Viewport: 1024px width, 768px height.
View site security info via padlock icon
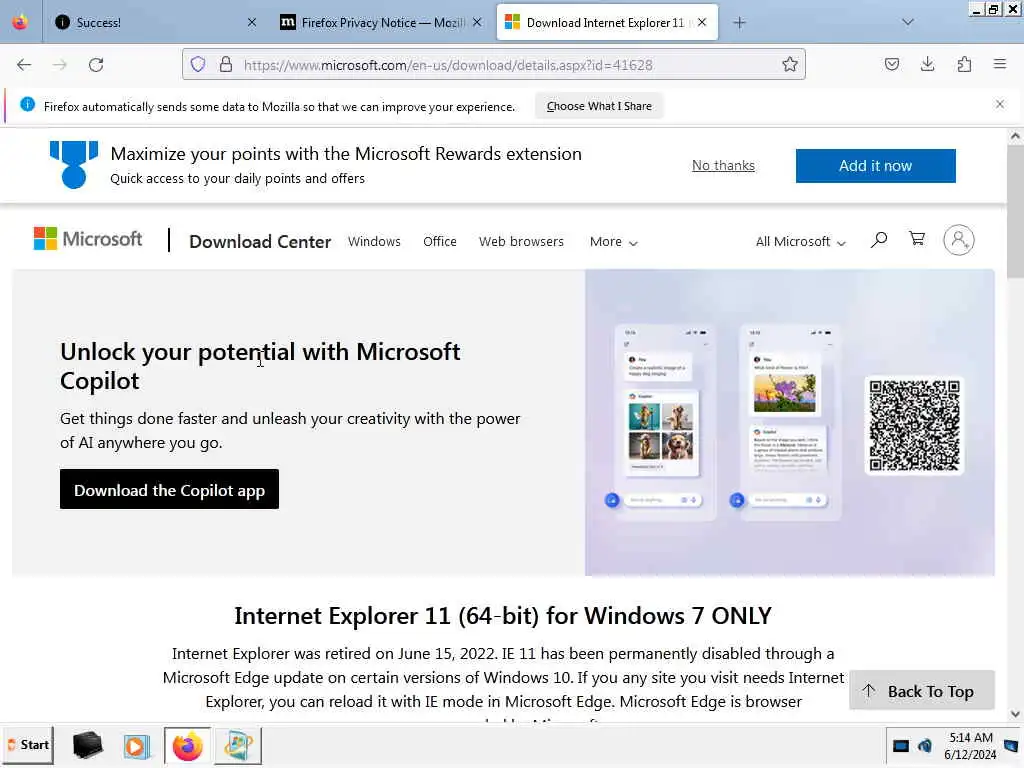click(x=226, y=65)
